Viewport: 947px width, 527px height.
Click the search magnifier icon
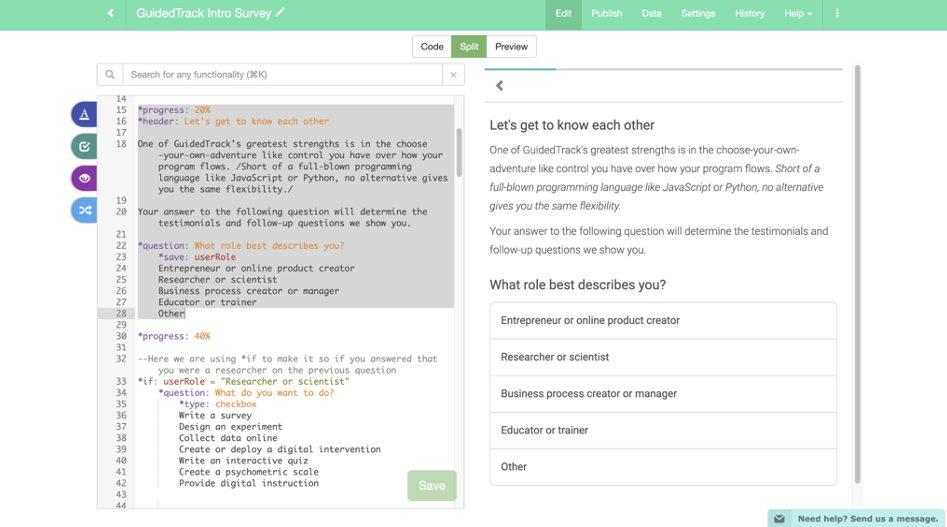(x=110, y=75)
